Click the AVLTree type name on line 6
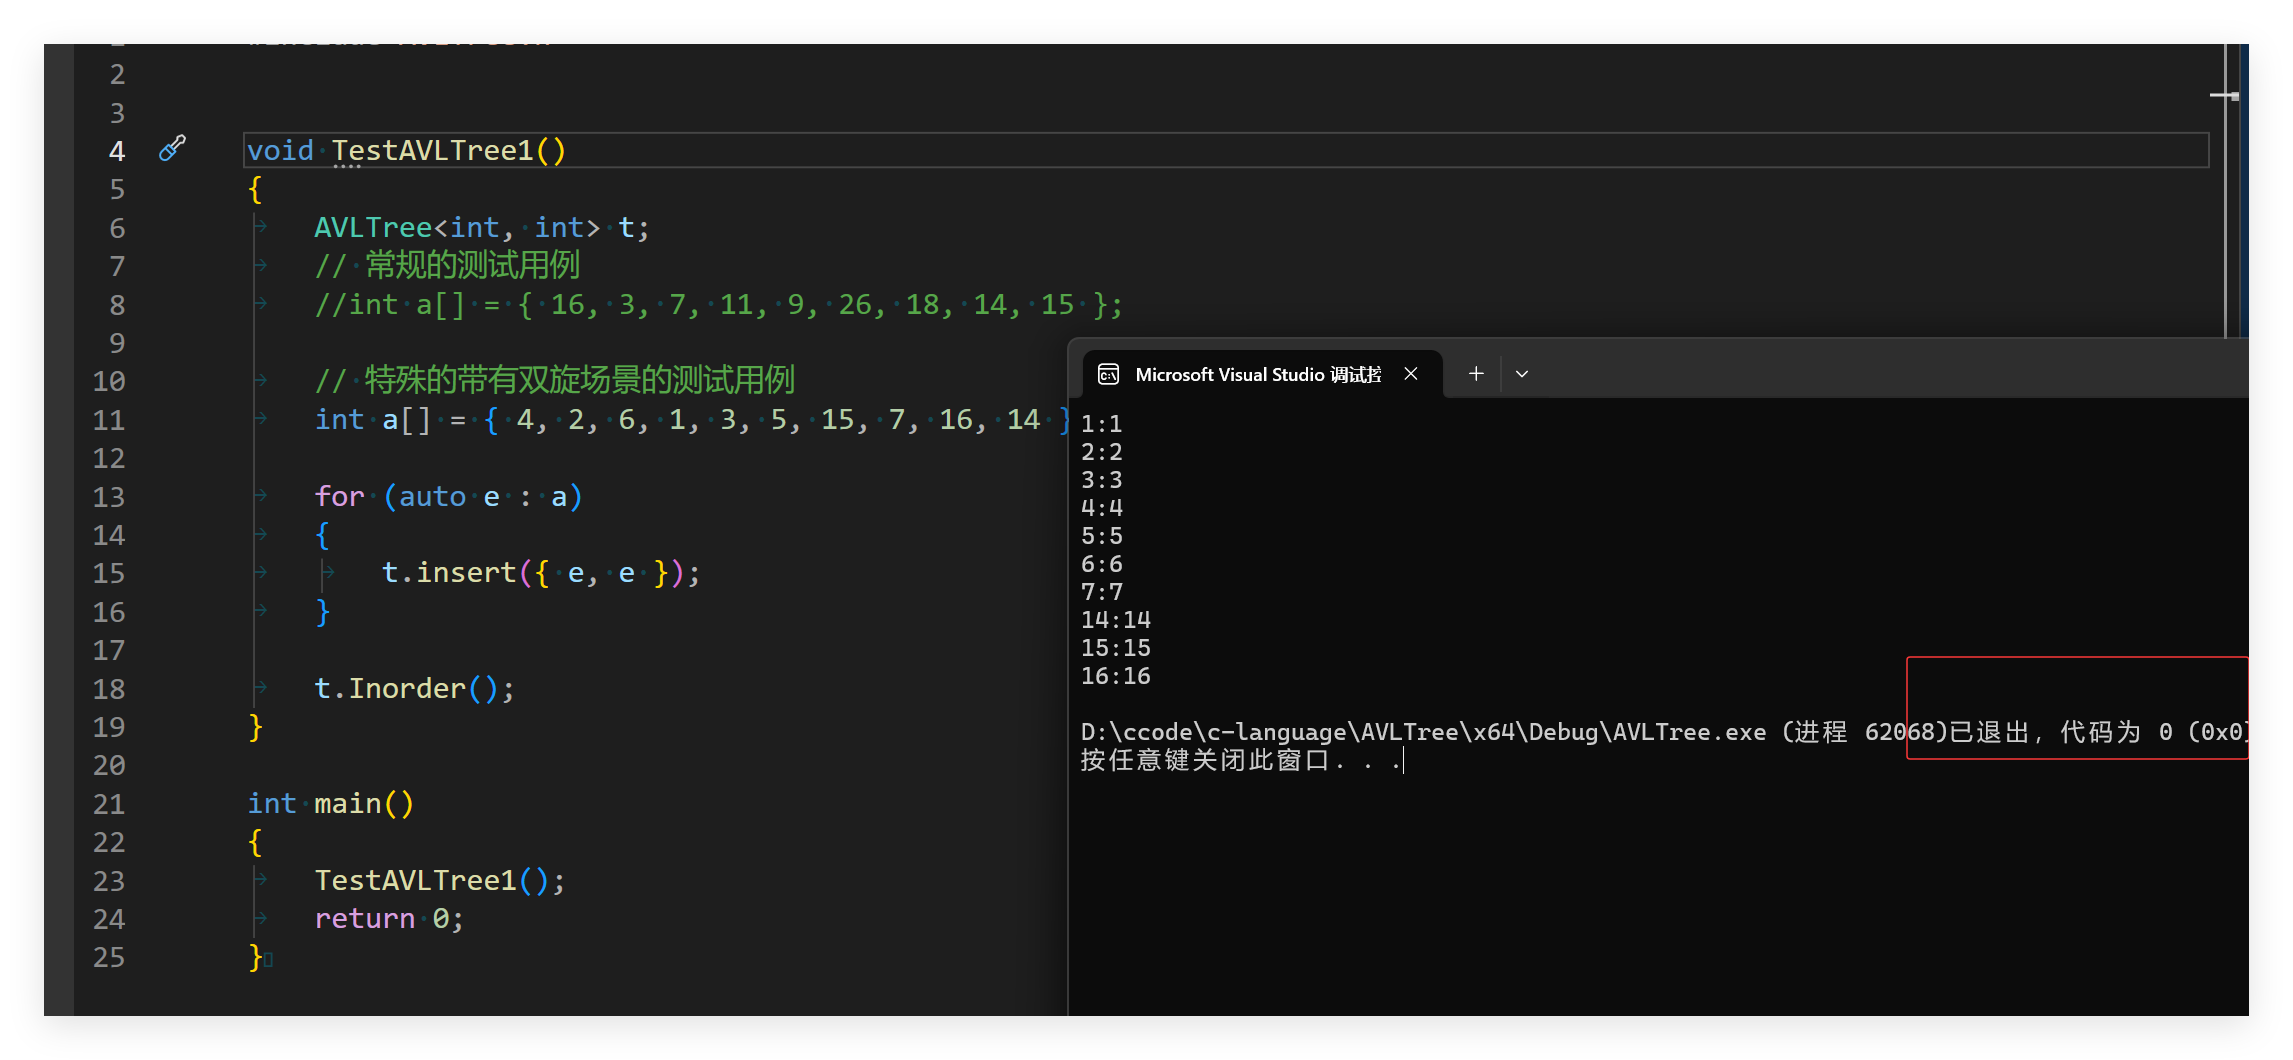 [x=373, y=227]
